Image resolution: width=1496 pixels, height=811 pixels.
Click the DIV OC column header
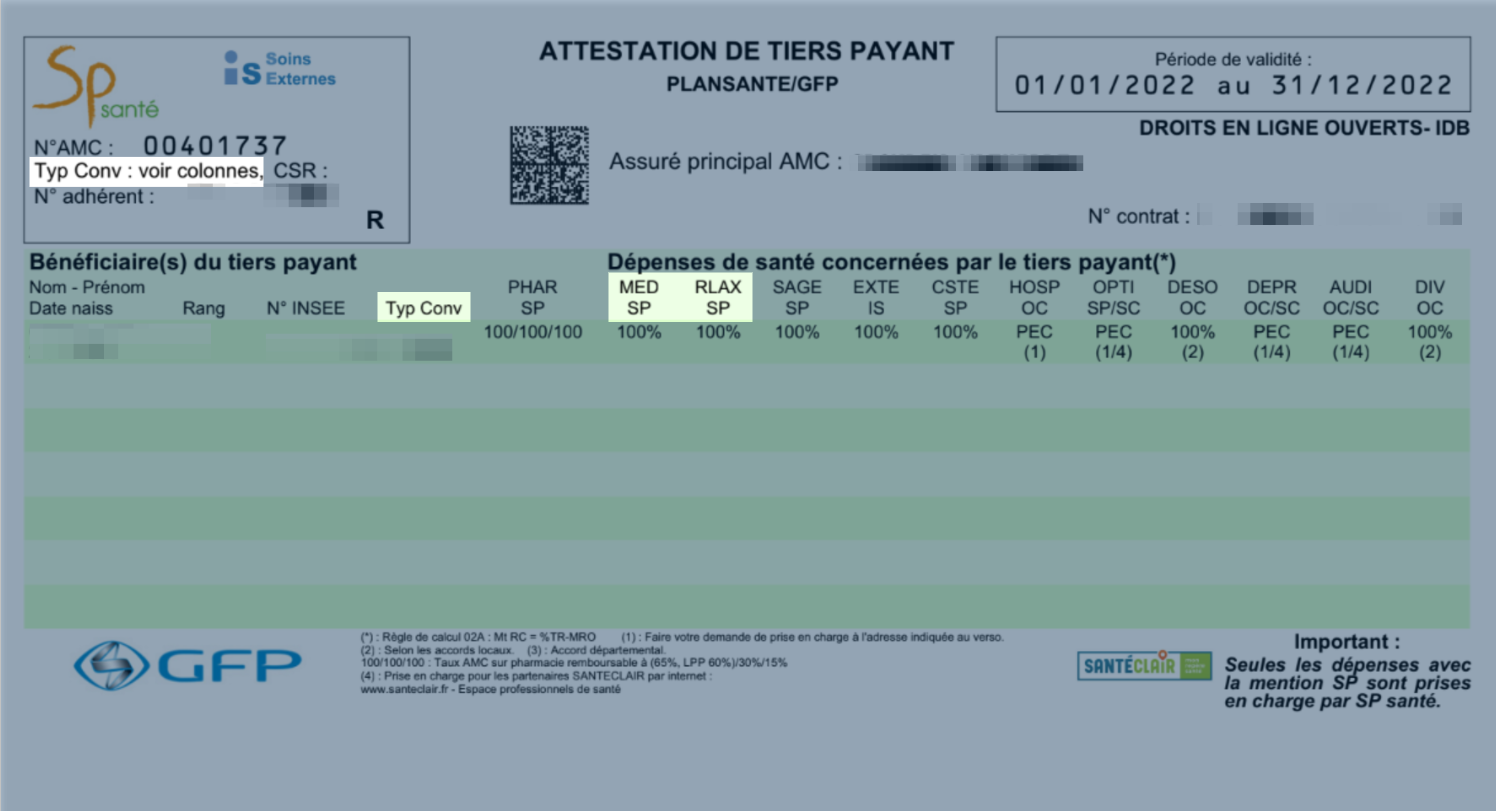(1429, 298)
